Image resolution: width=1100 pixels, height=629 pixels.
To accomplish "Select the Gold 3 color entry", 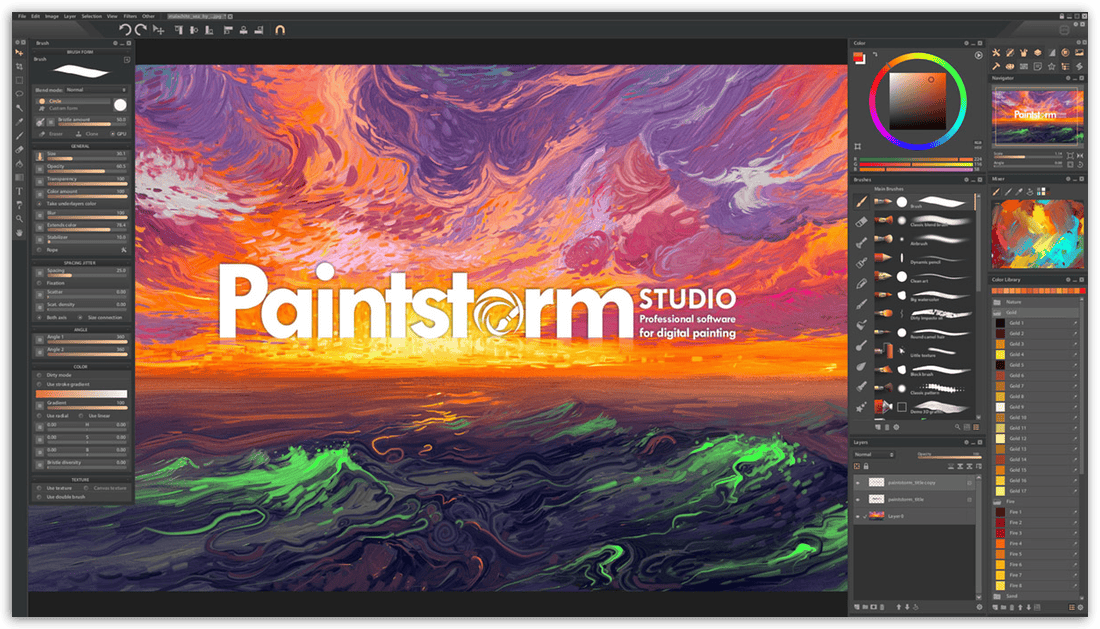I will click(x=1035, y=344).
